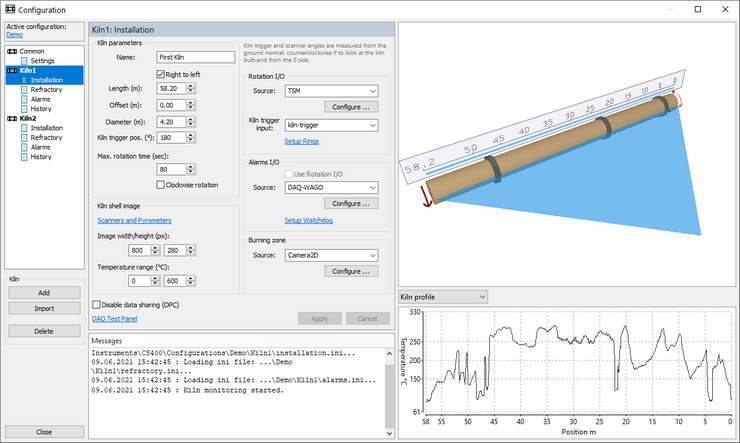Open the Setup Rings link
Image resolution: width=740 pixels, height=443 pixels.
302,141
